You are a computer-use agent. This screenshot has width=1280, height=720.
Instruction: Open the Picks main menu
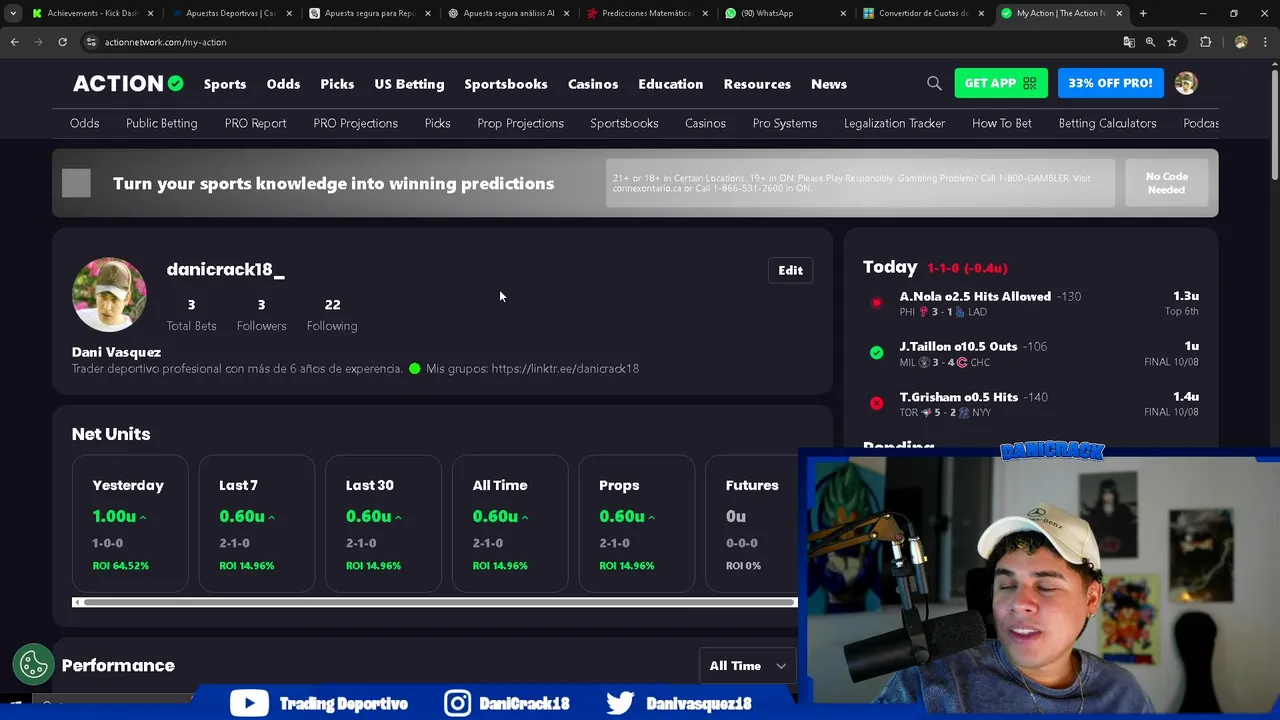[337, 84]
